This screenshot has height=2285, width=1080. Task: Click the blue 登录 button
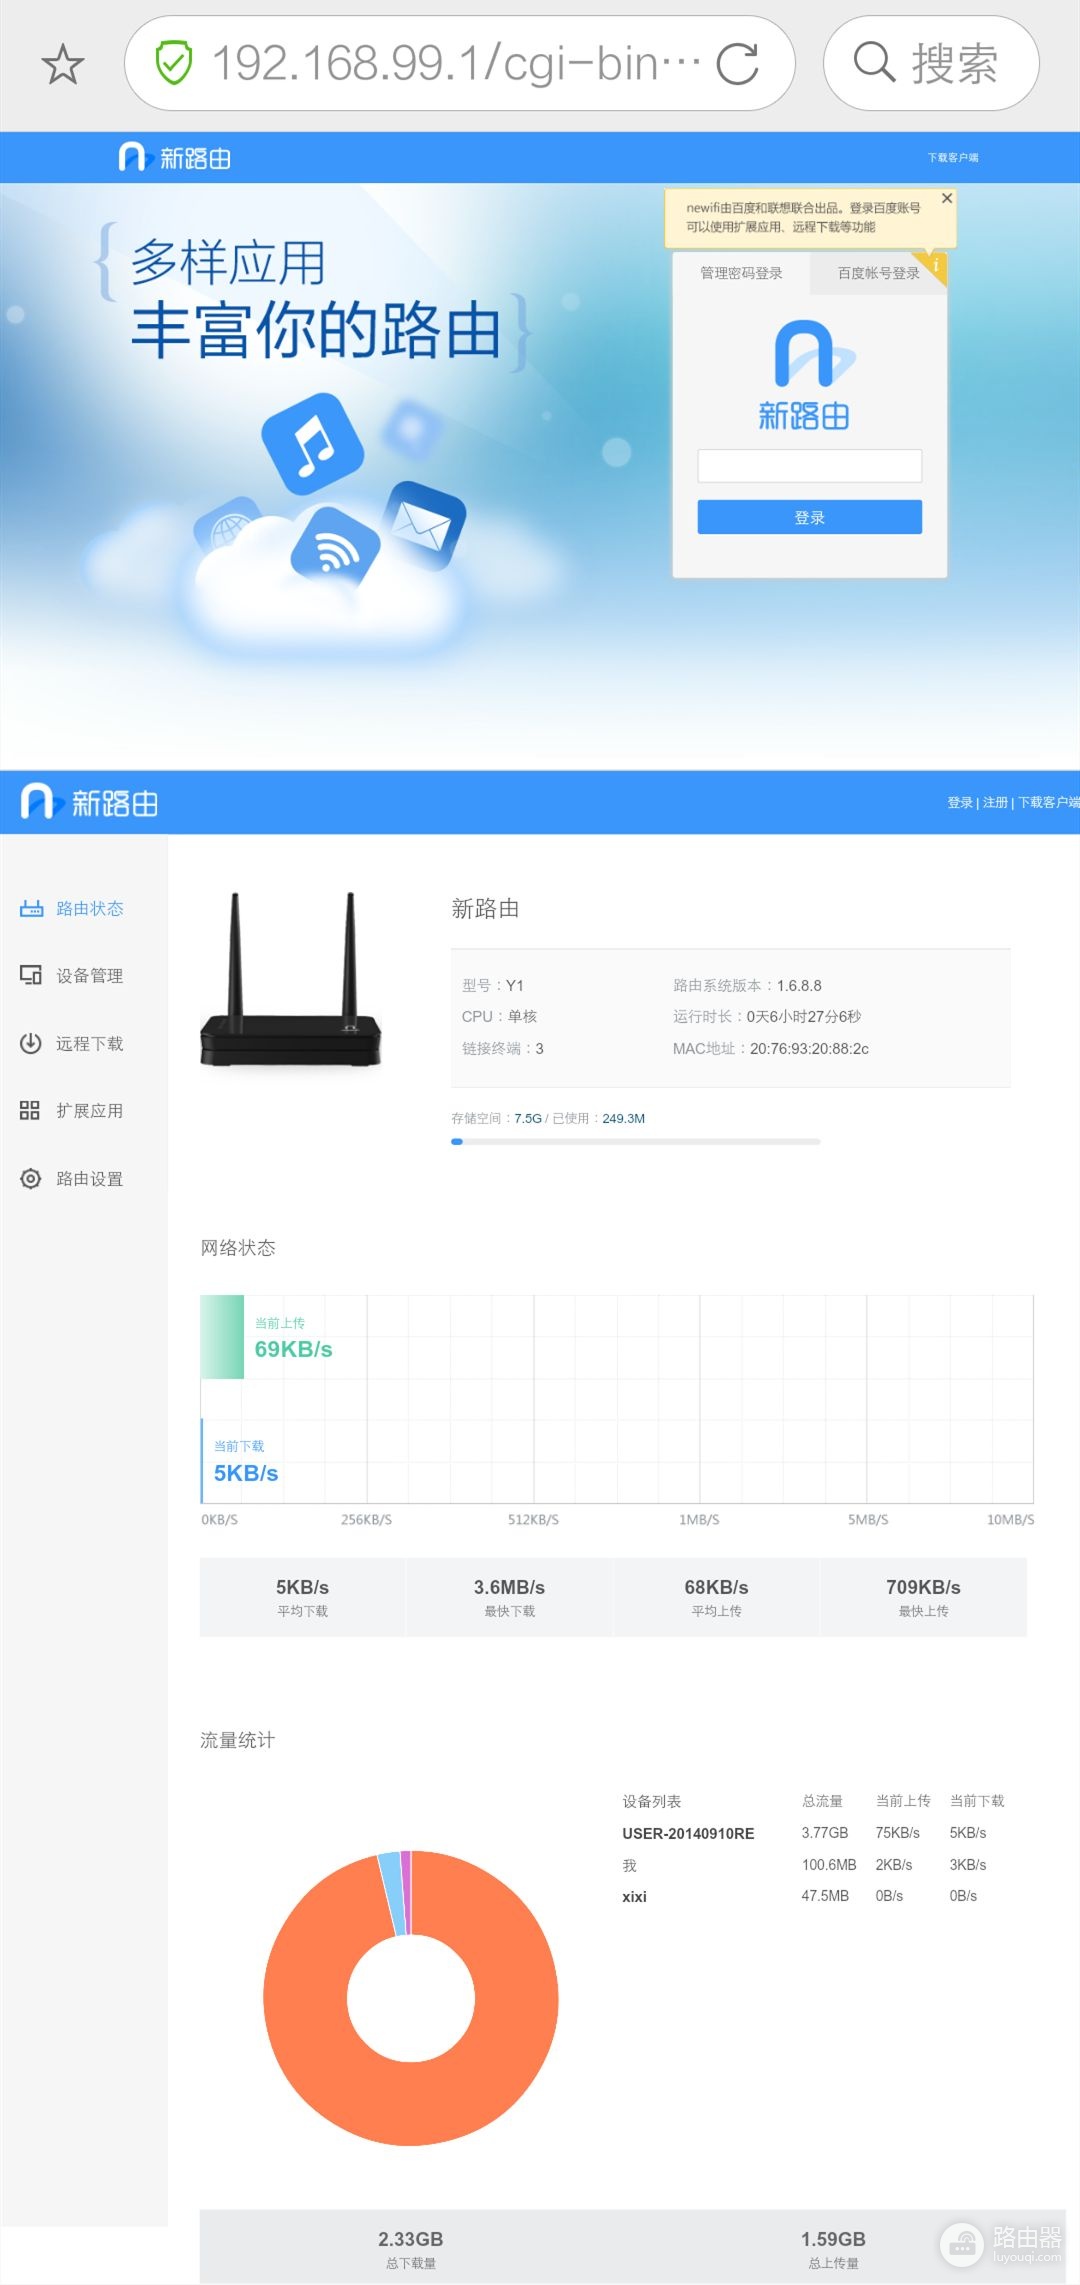[810, 517]
